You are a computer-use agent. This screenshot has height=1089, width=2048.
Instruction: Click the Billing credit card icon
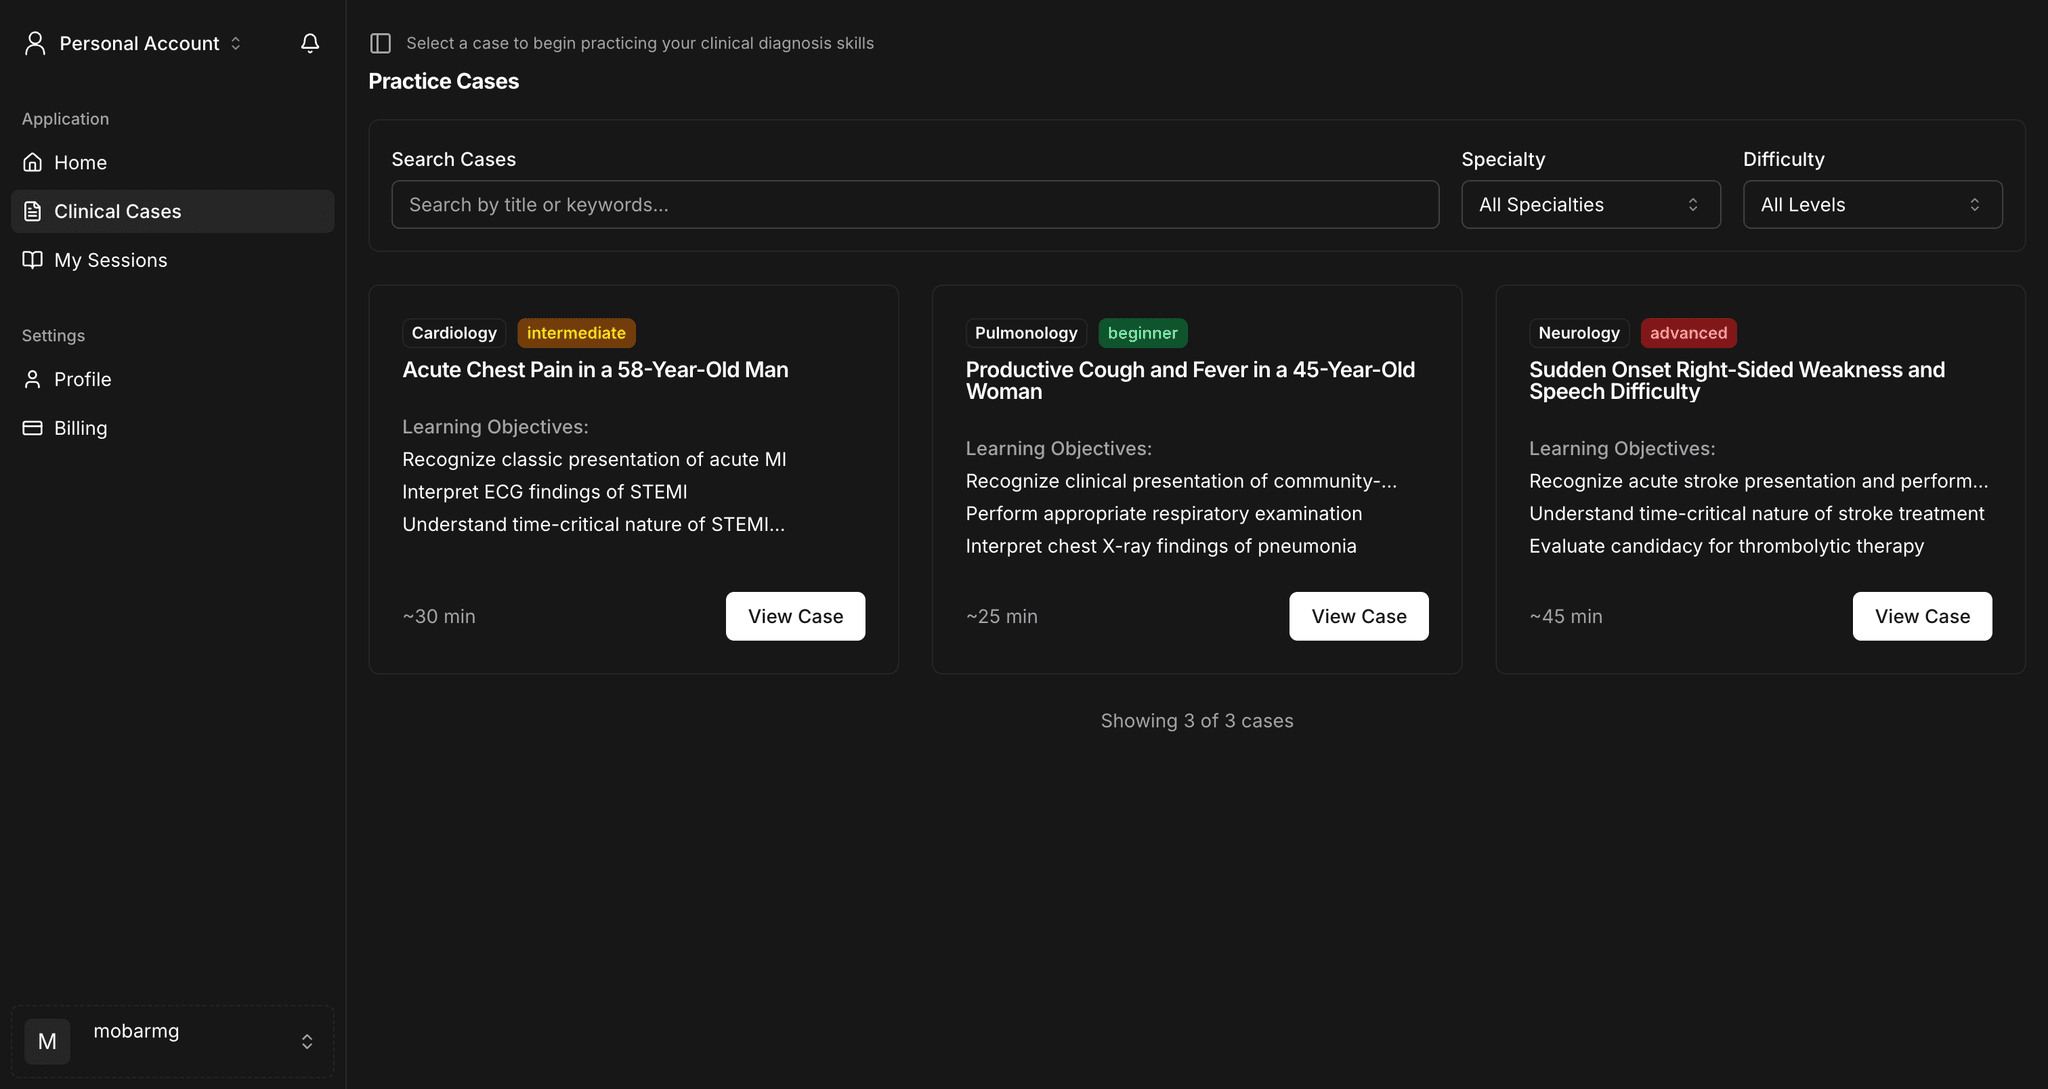tap(33, 428)
